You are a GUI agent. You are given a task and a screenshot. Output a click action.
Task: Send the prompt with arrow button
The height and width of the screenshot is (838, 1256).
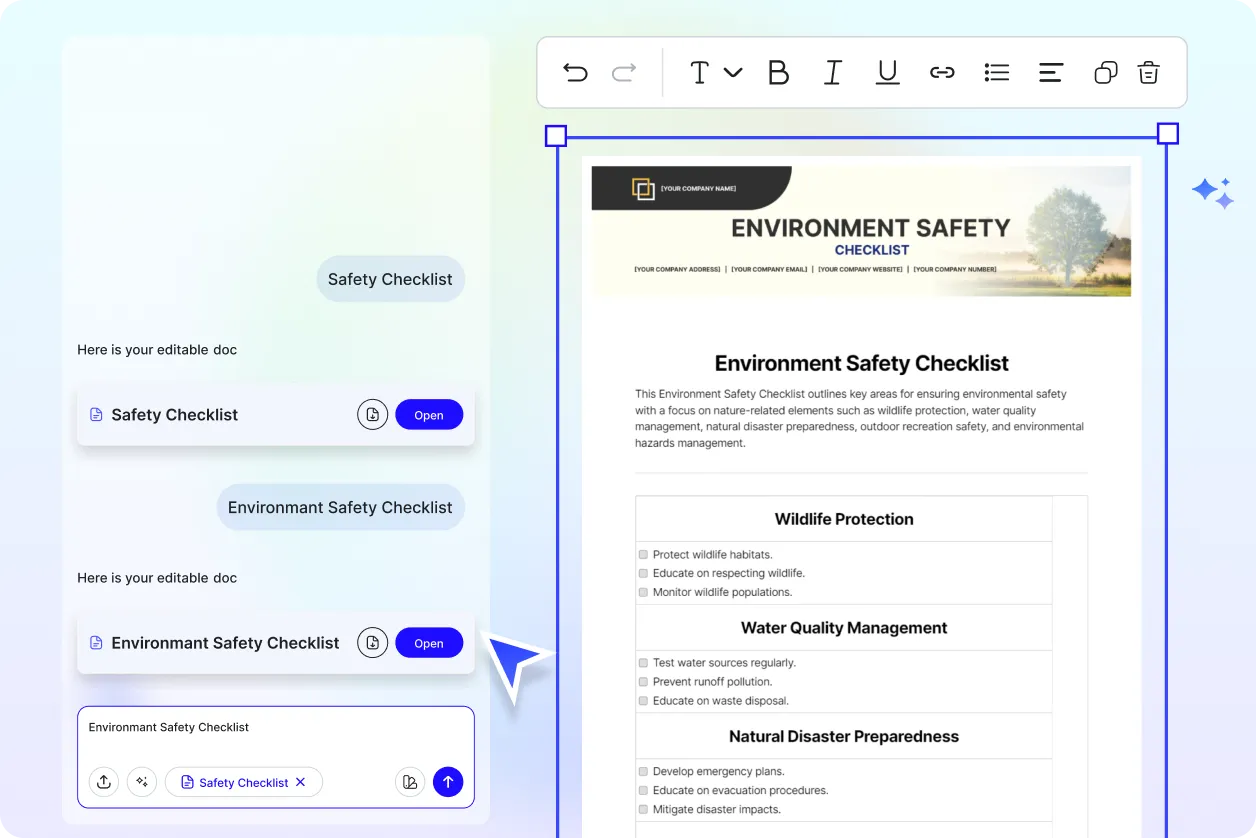tap(448, 782)
